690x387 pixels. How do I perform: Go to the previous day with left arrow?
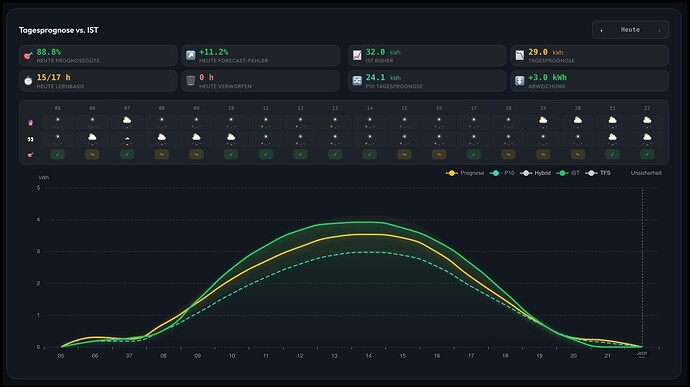click(601, 30)
